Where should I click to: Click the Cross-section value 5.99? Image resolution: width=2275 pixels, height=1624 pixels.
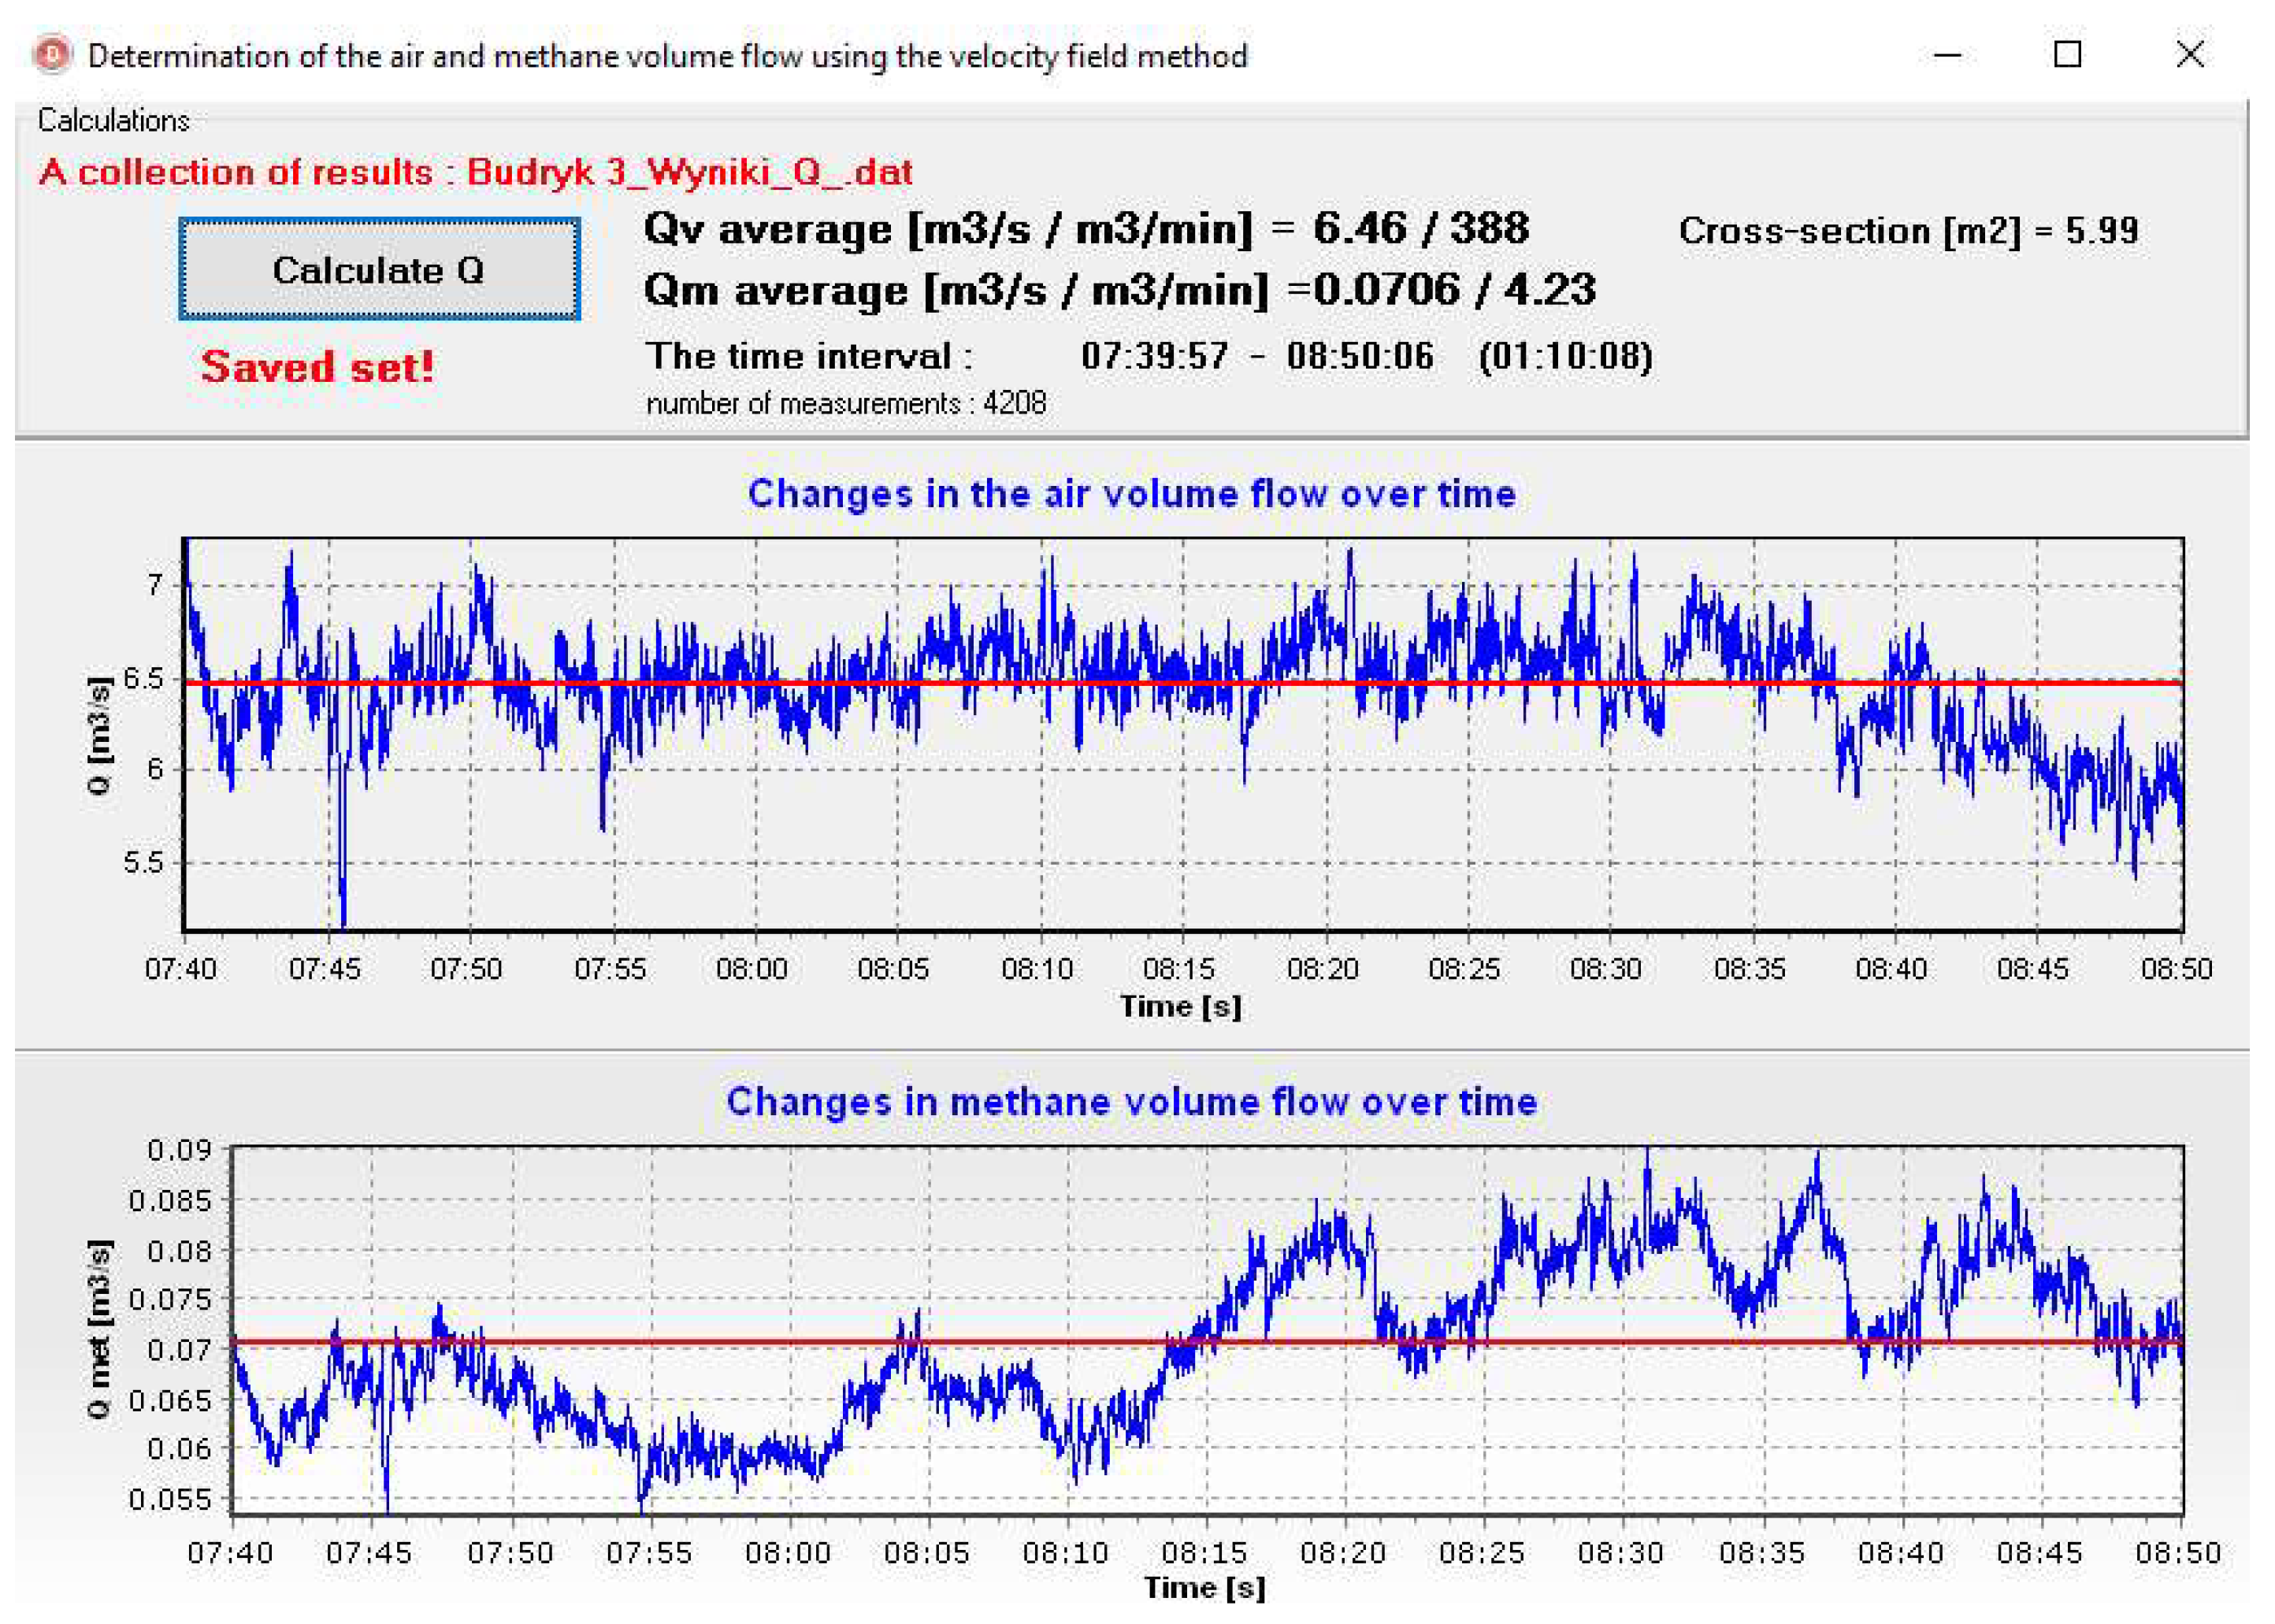tap(2102, 231)
